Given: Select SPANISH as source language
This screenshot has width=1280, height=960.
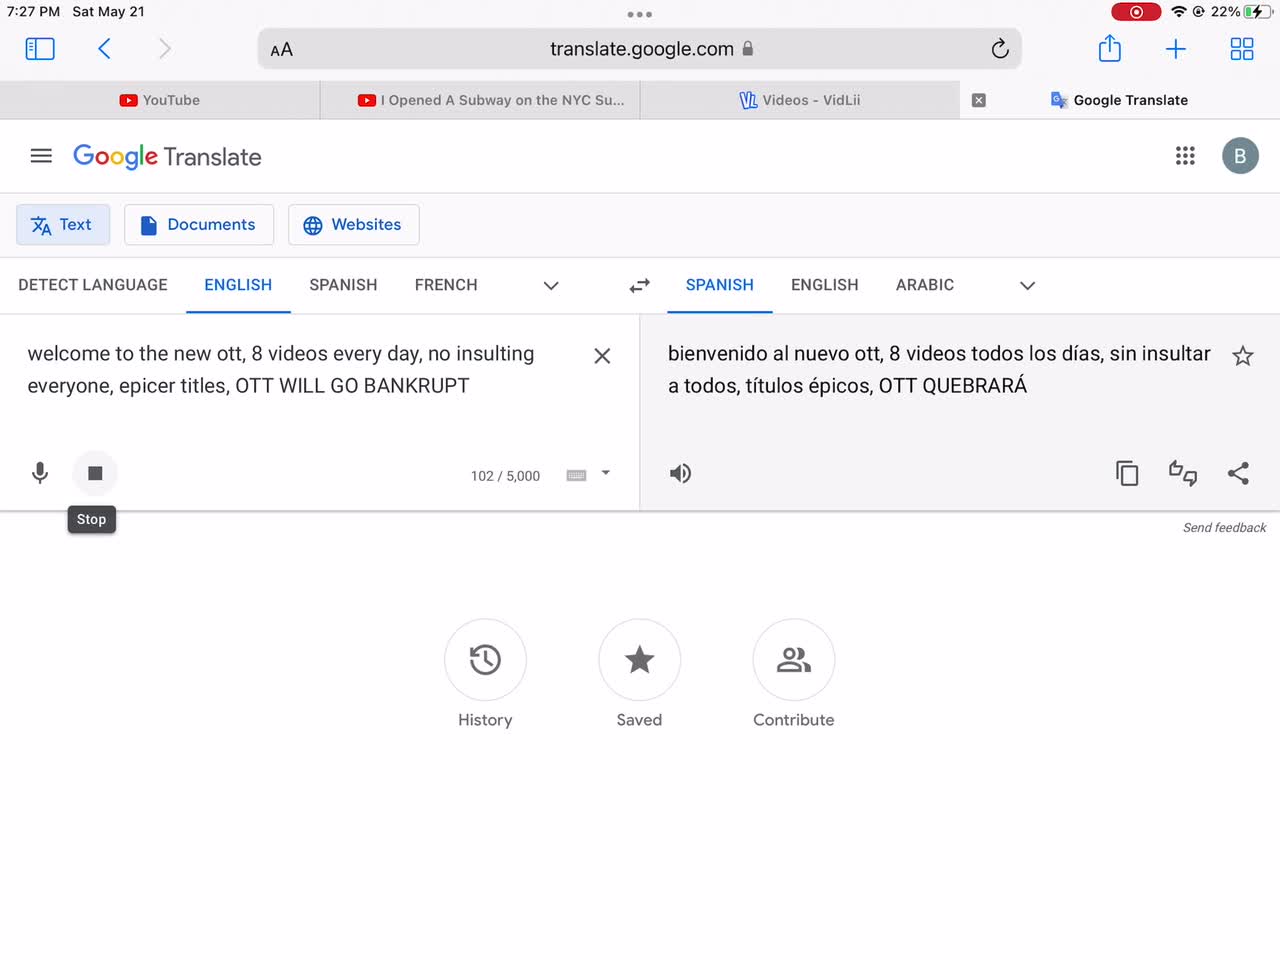Looking at the screenshot, I should (343, 285).
